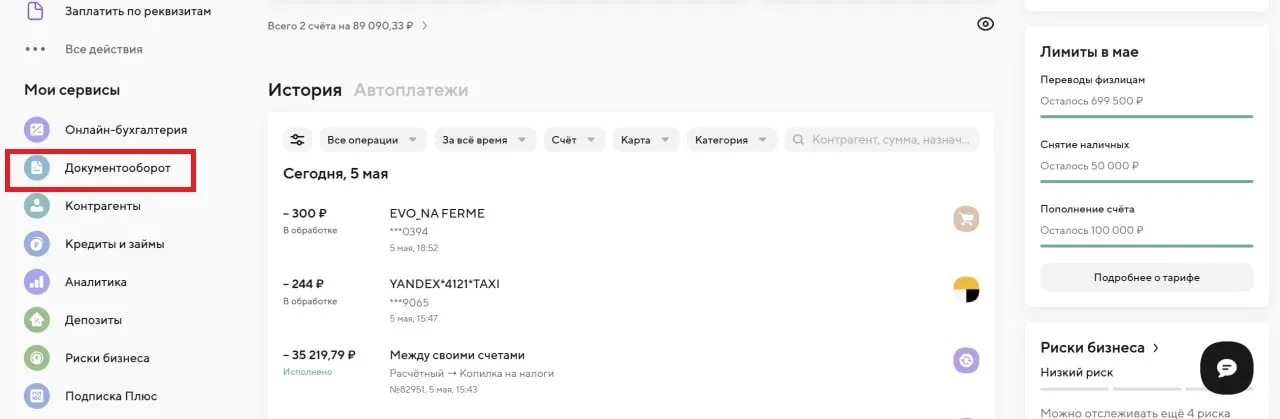Open the Контрагенты person icon
Screen dimensions: 1280x419
37,206
